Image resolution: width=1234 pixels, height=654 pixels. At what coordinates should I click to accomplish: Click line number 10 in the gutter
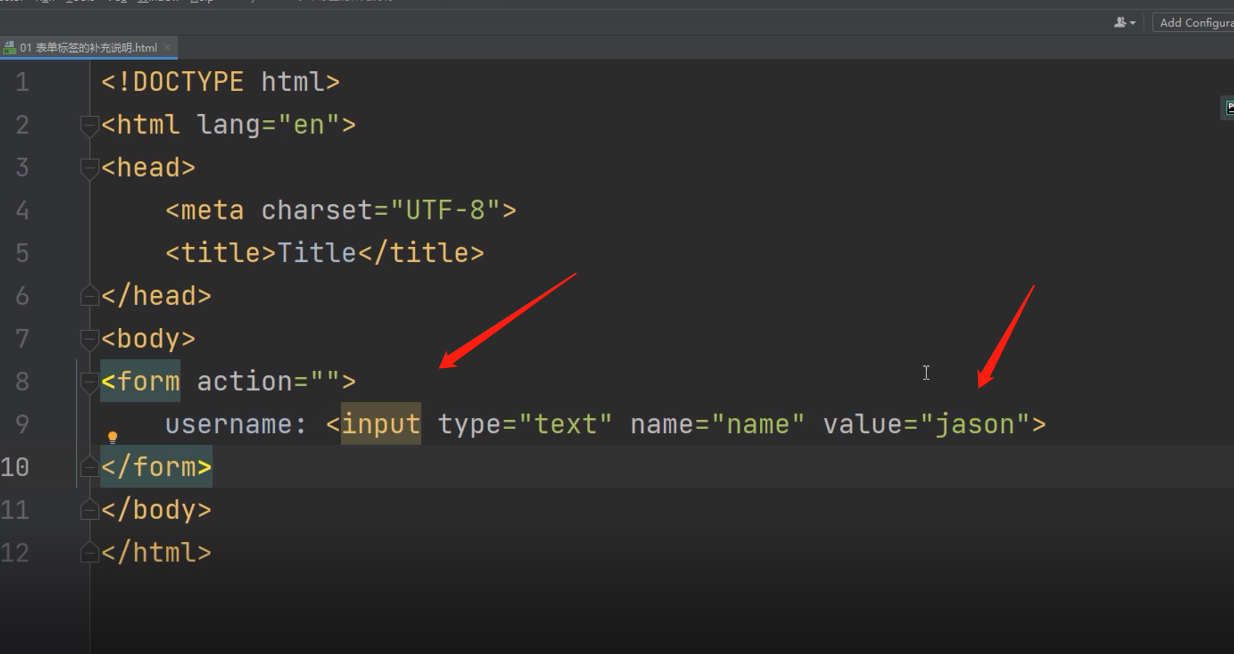click(15, 467)
